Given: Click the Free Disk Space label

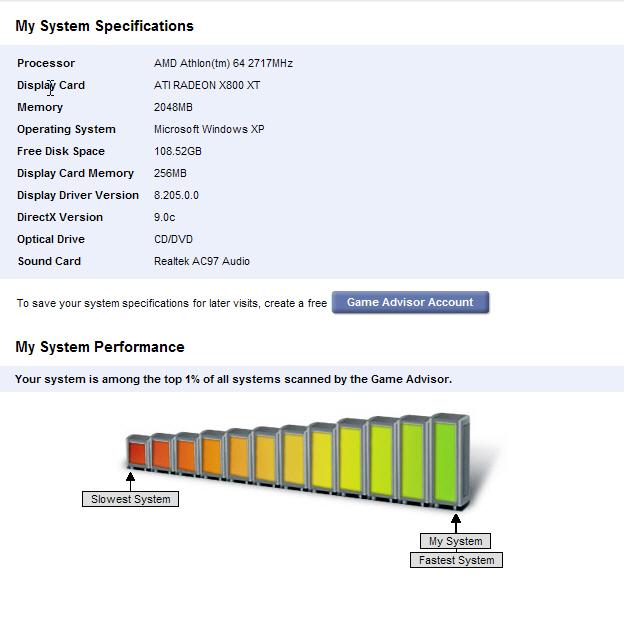Looking at the screenshot, I should tap(61, 151).
